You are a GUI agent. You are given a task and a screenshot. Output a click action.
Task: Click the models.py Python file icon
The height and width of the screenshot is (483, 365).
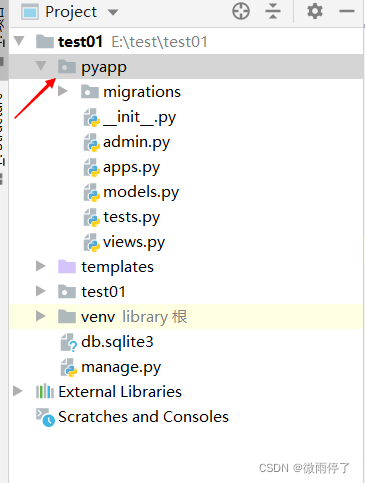coord(91,192)
